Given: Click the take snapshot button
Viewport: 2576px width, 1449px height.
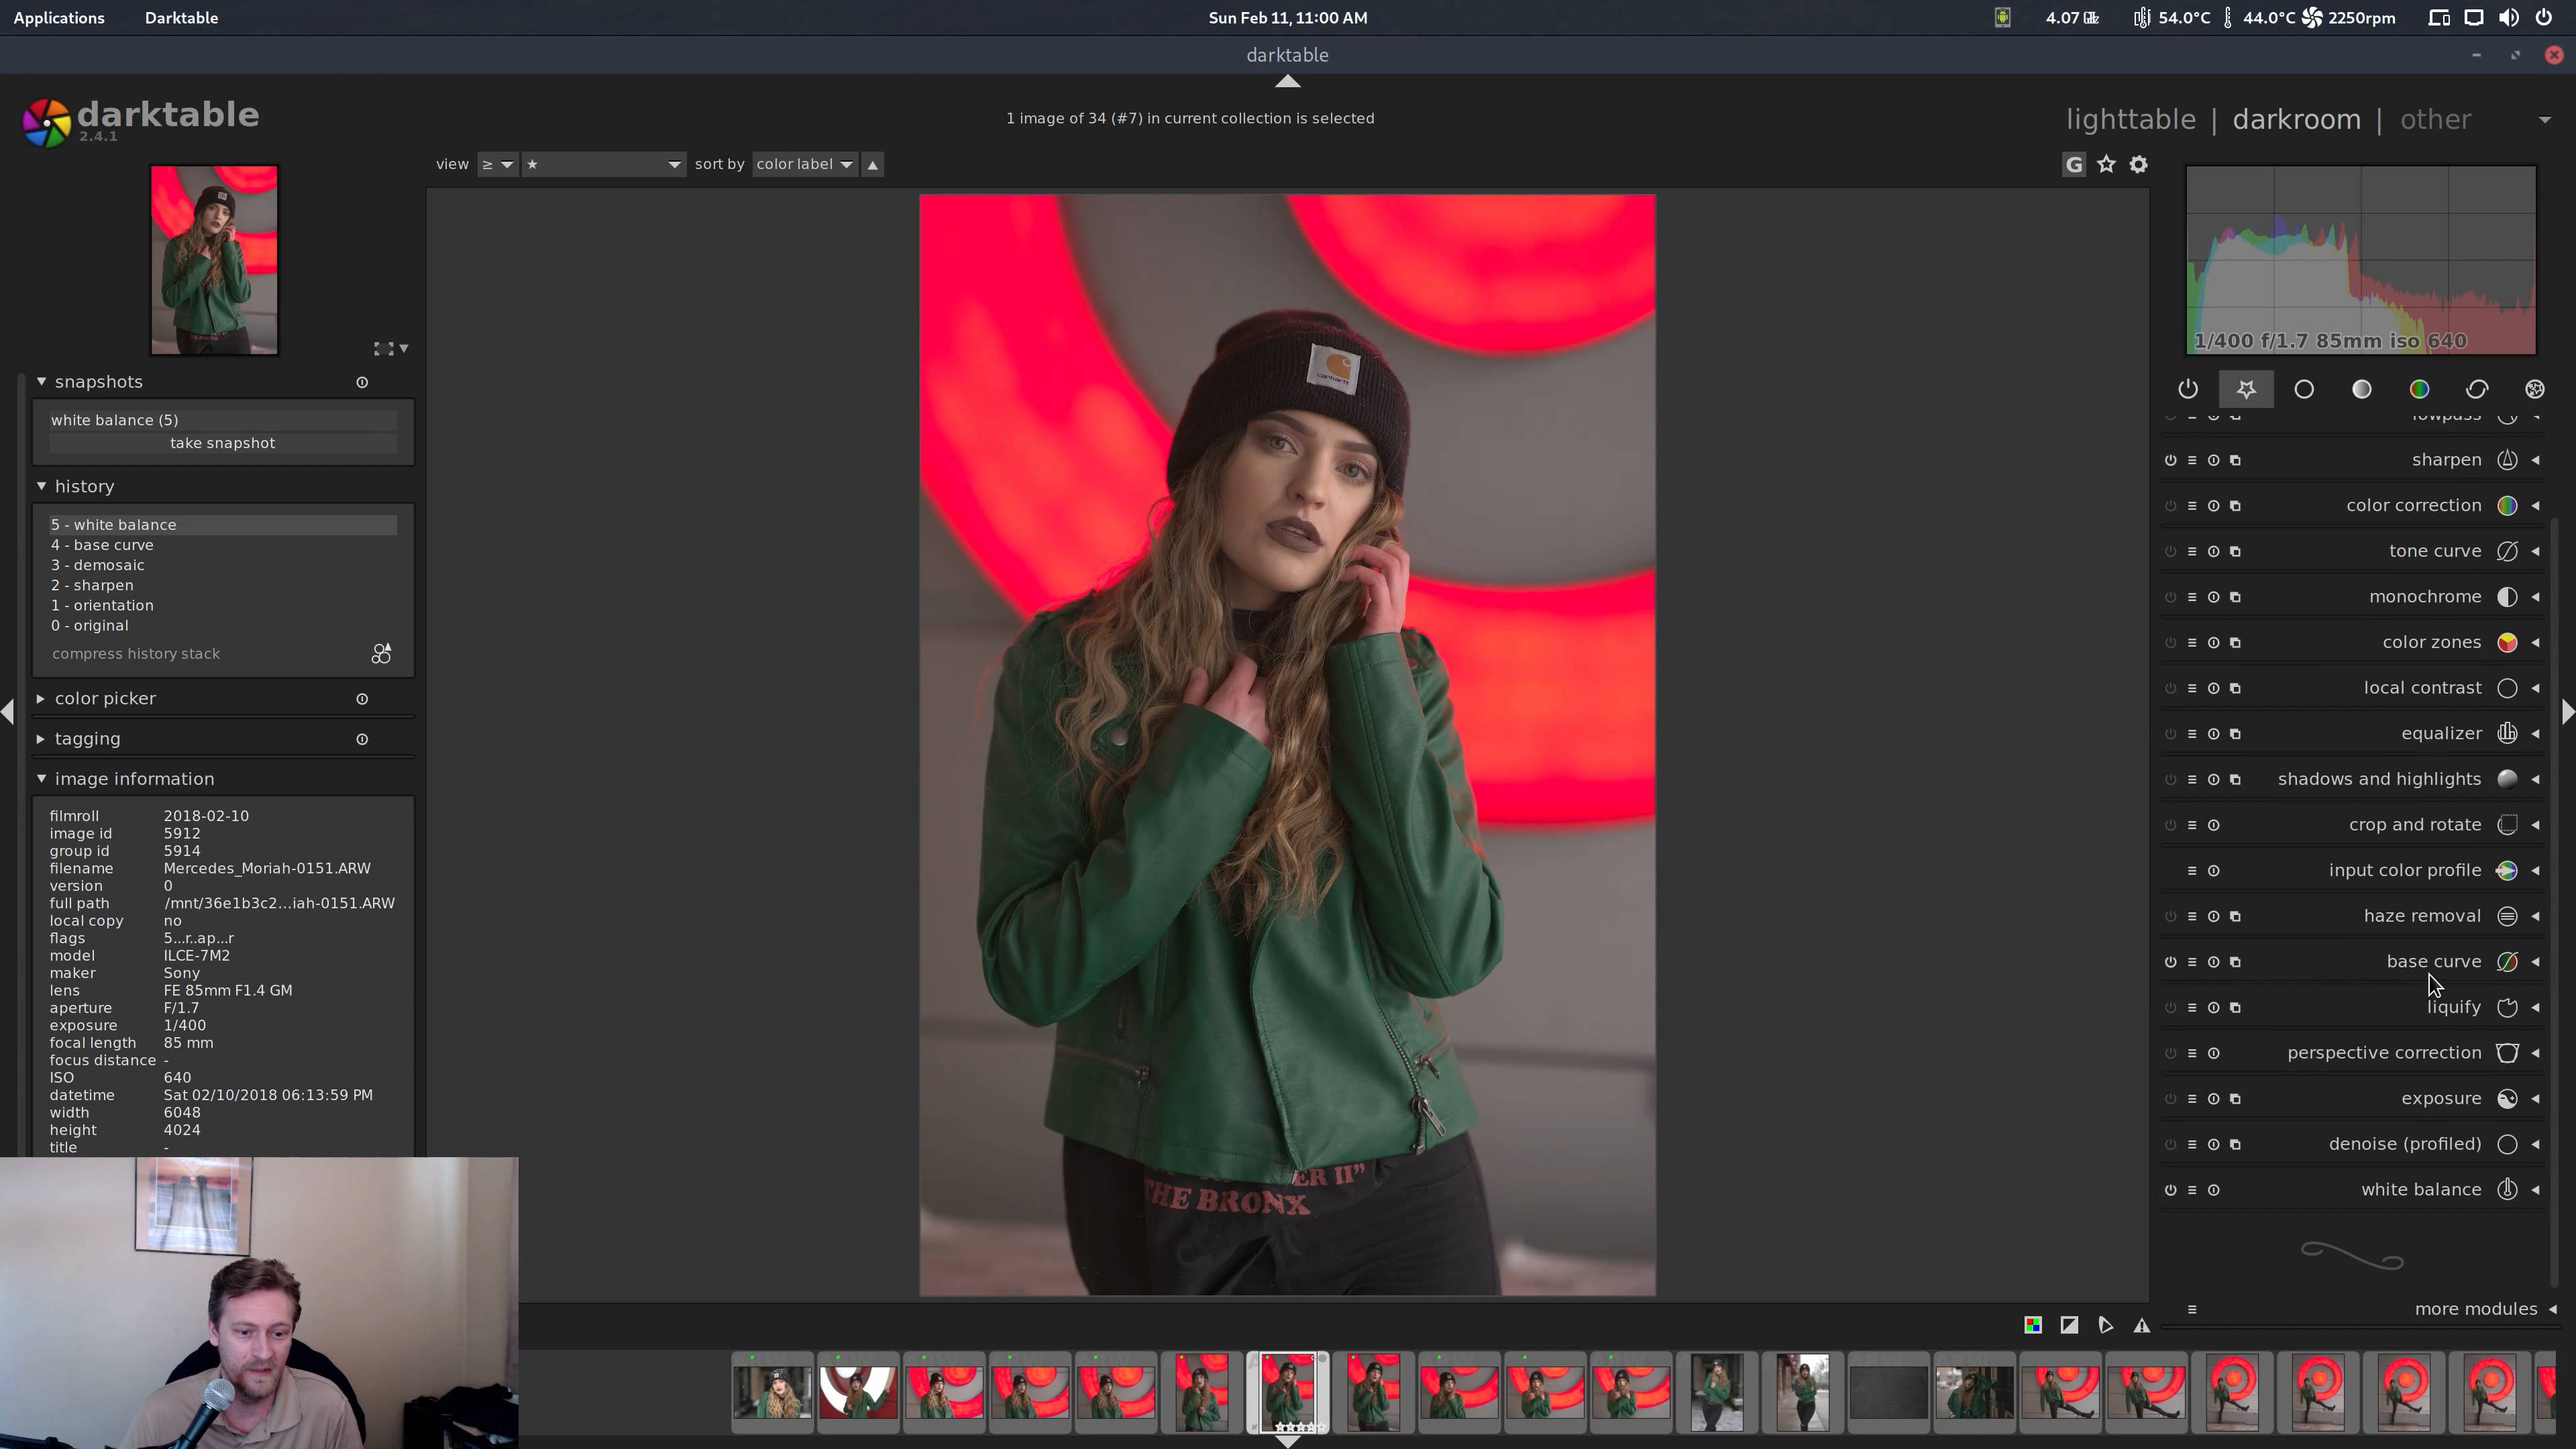Looking at the screenshot, I should [222, 443].
